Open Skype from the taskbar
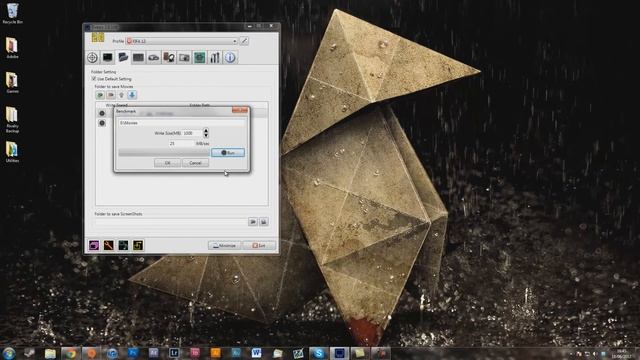The height and width of the screenshot is (360, 640). click(318, 353)
